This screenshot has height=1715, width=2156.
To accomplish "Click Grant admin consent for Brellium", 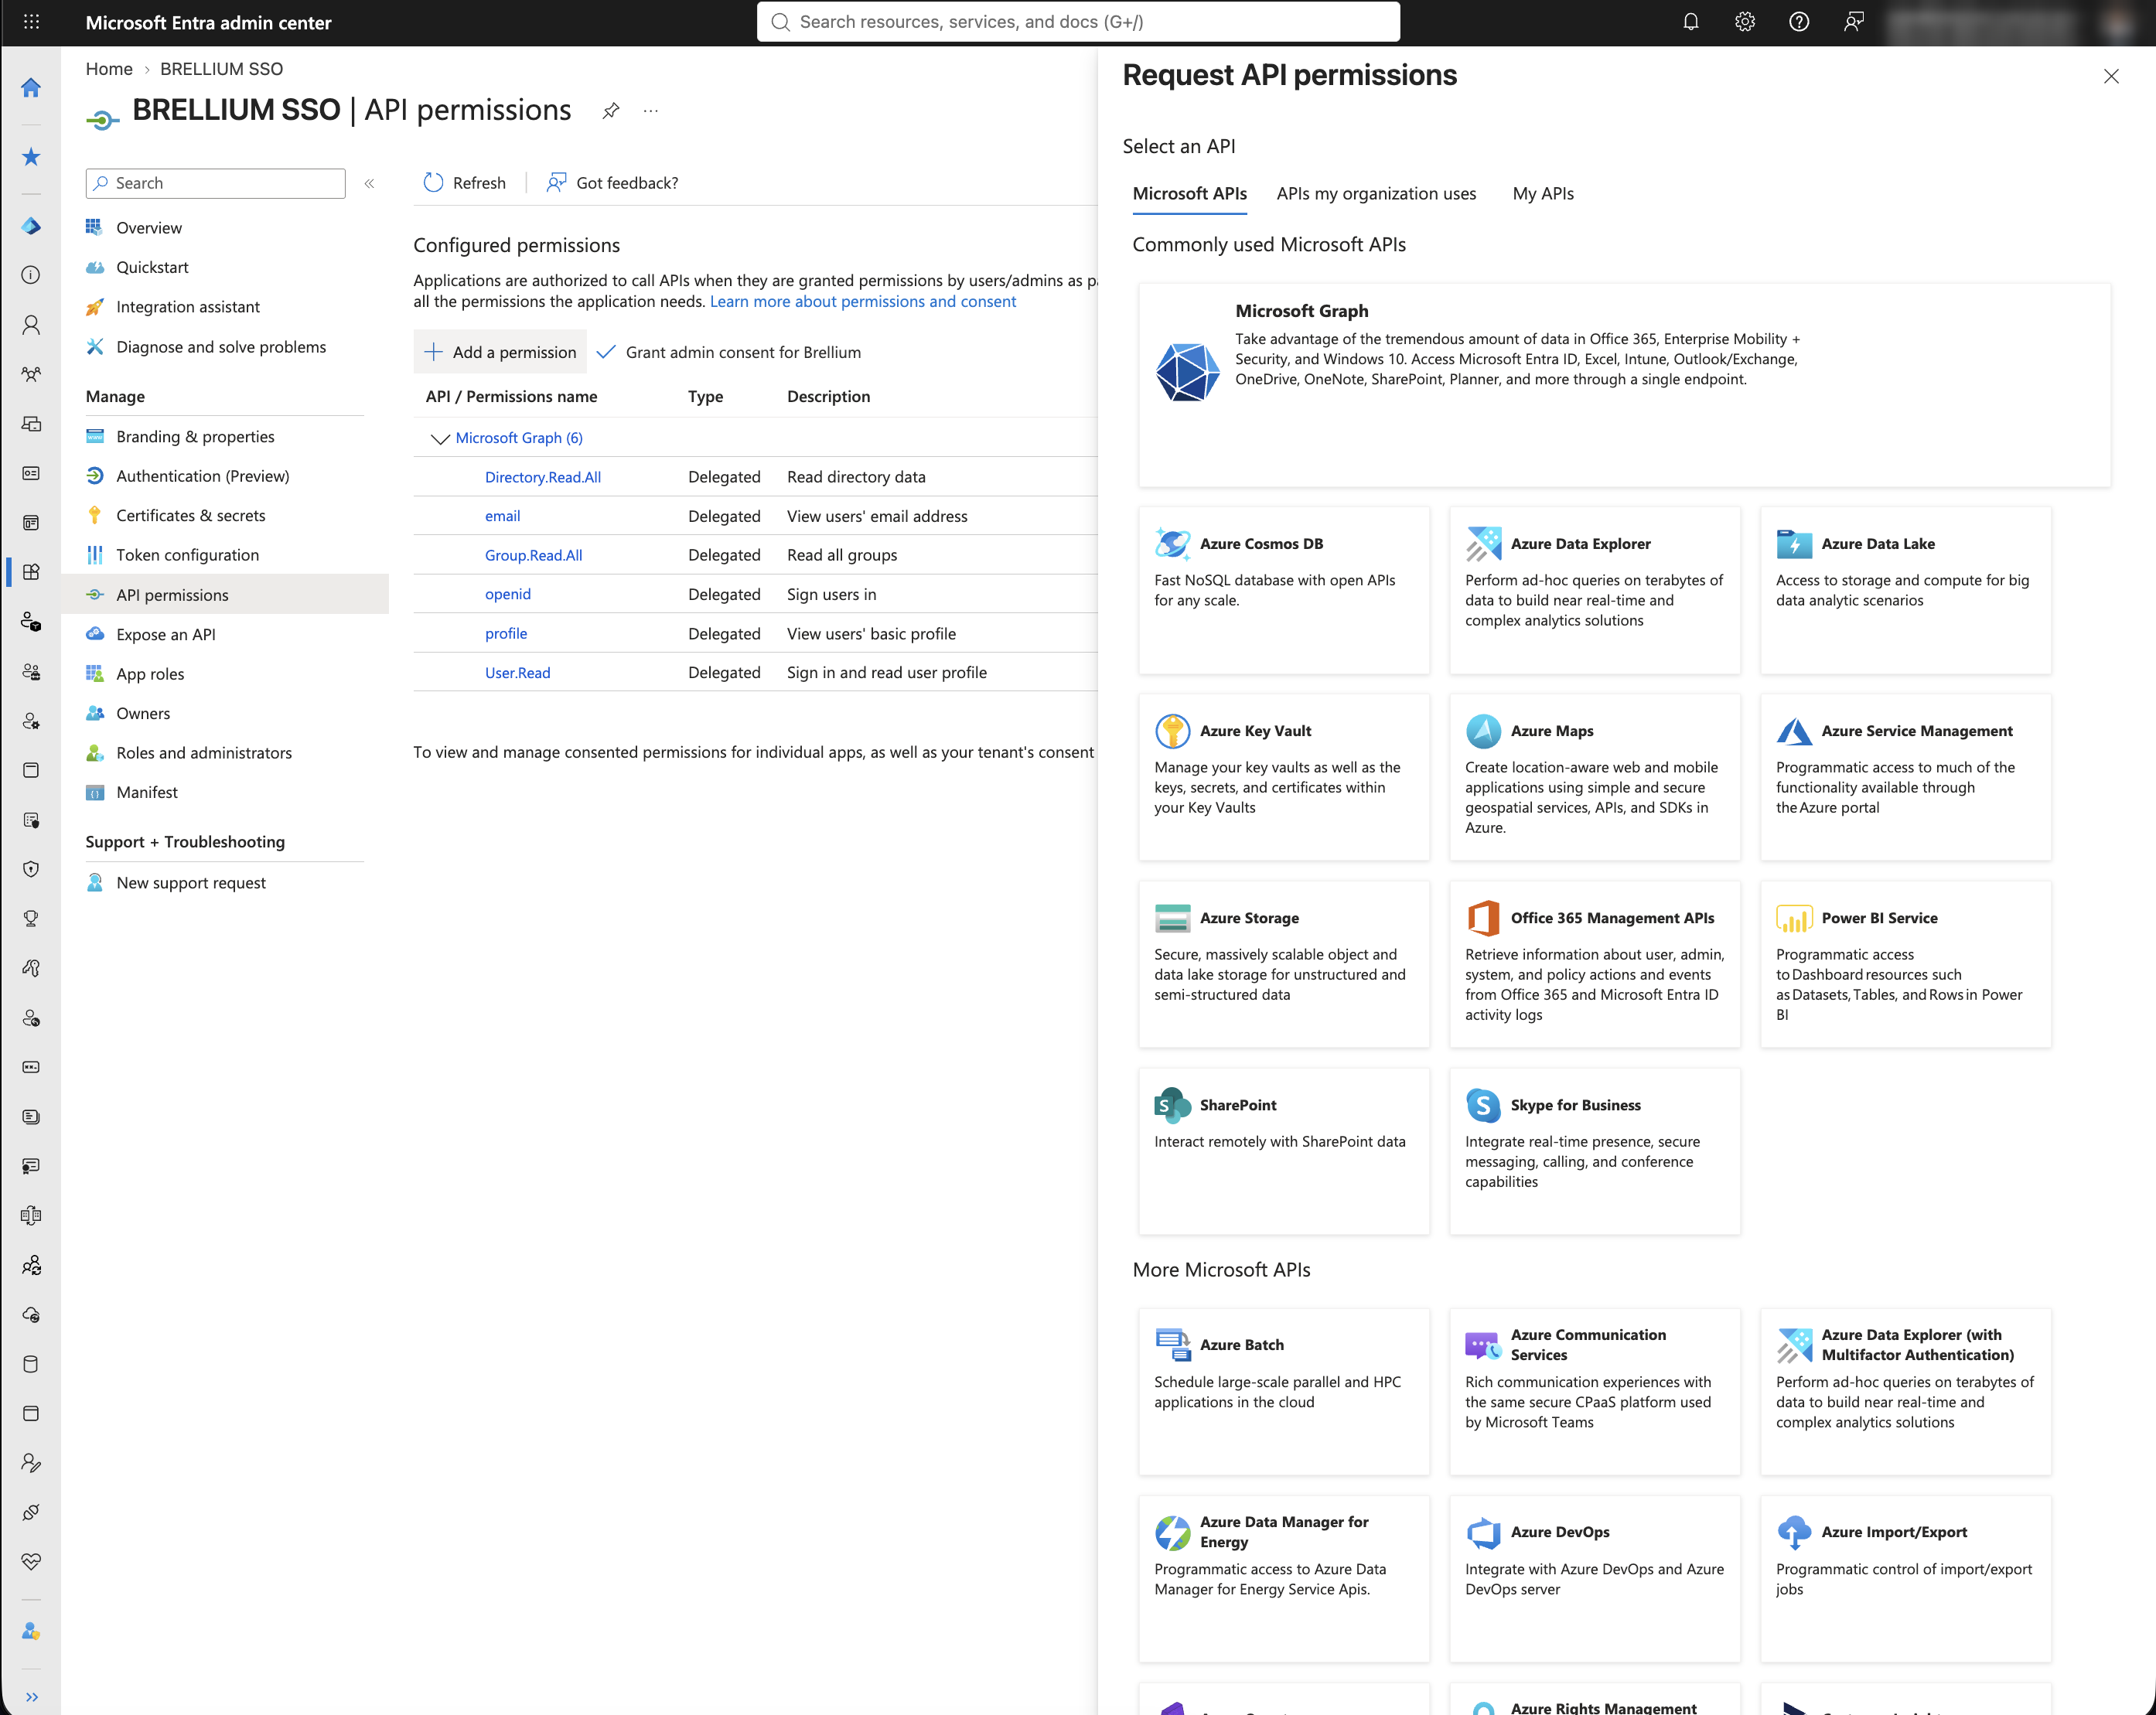I will [x=729, y=352].
